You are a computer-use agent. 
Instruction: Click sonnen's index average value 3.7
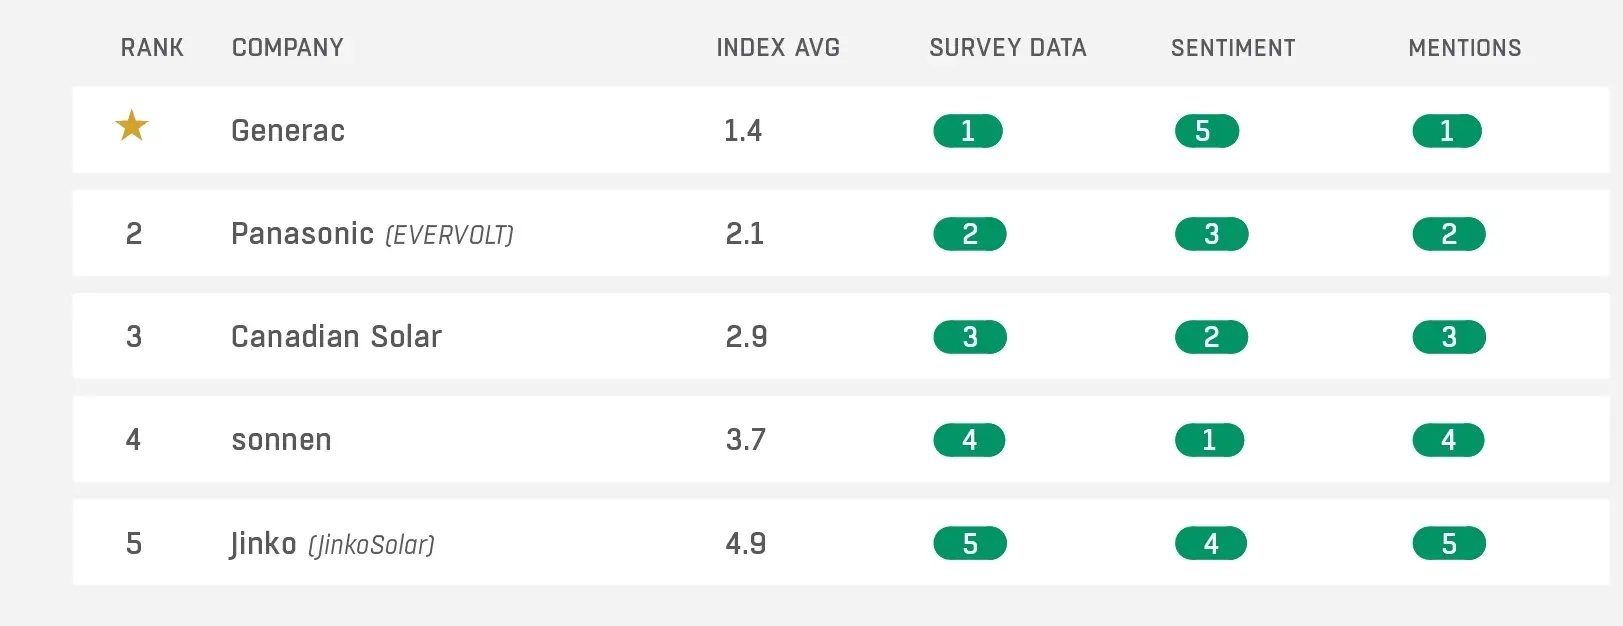(x=746, y=440)
